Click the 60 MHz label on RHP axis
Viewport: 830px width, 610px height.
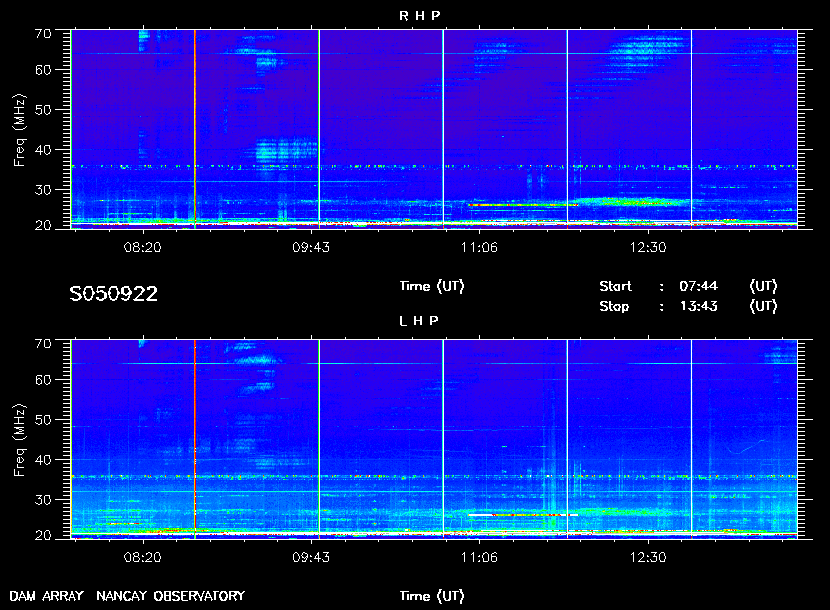point(43,70)
